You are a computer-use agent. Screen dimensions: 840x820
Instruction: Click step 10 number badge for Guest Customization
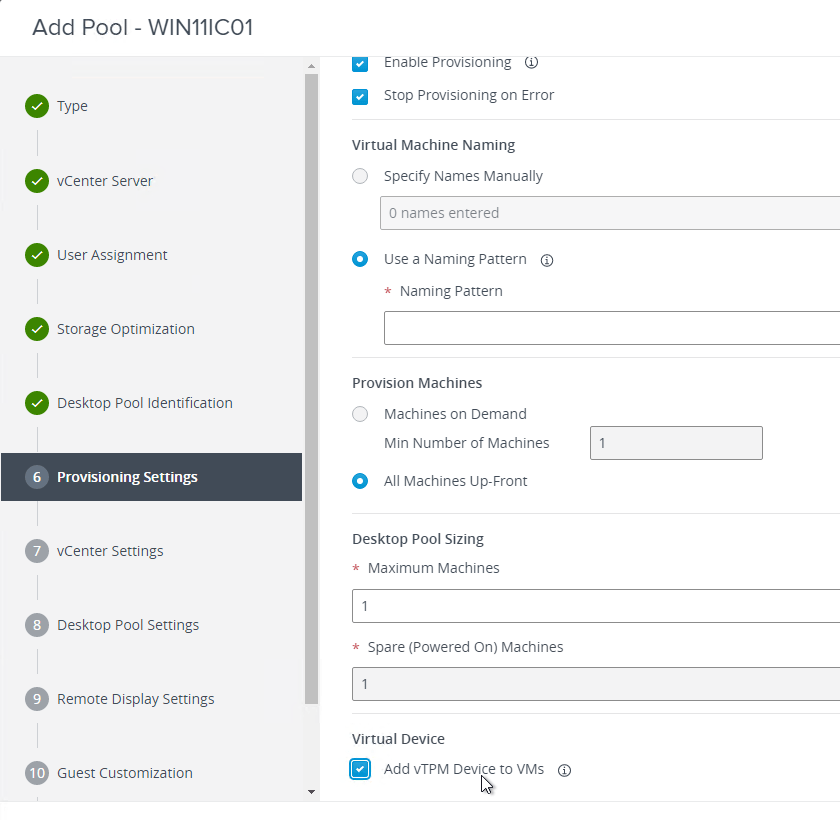[x=37, y=773]
